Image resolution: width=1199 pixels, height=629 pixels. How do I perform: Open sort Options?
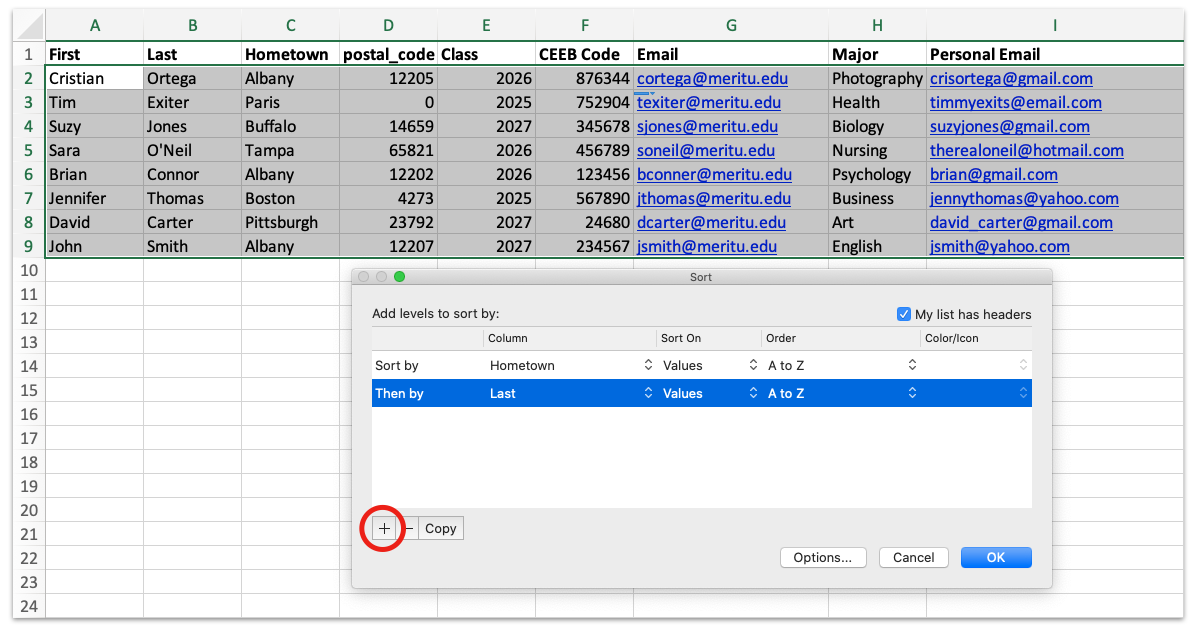pyautogui.click(x=822, y=558)
